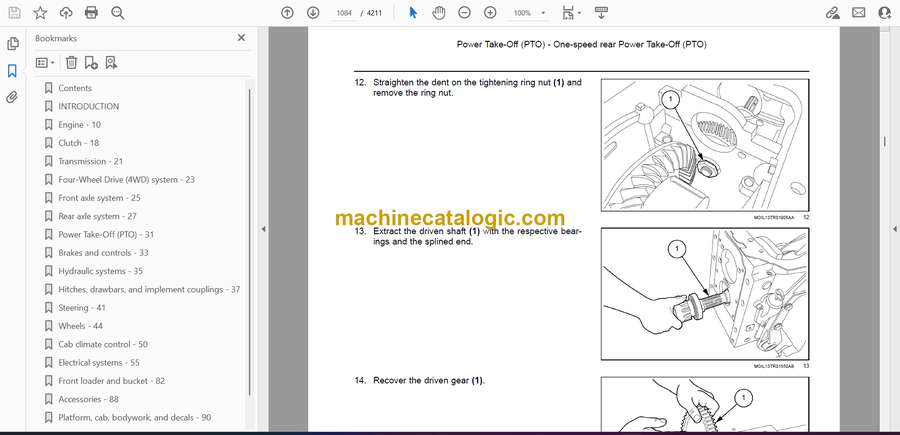Open Four-Wheel Drive (4WD) system - 23
This screenshot has width=900, height=435.
[x=126, y=180]
